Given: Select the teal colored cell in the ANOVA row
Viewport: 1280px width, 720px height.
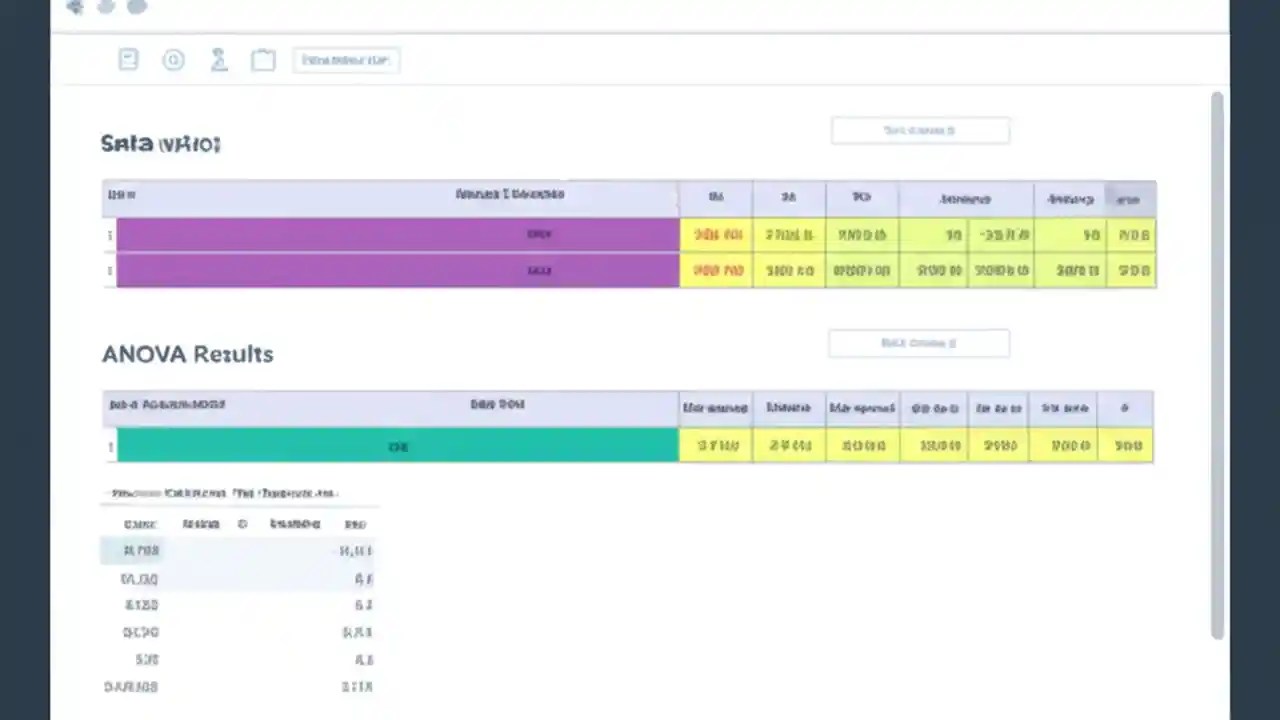Looking at the screenshot, I should pos(398,446).
